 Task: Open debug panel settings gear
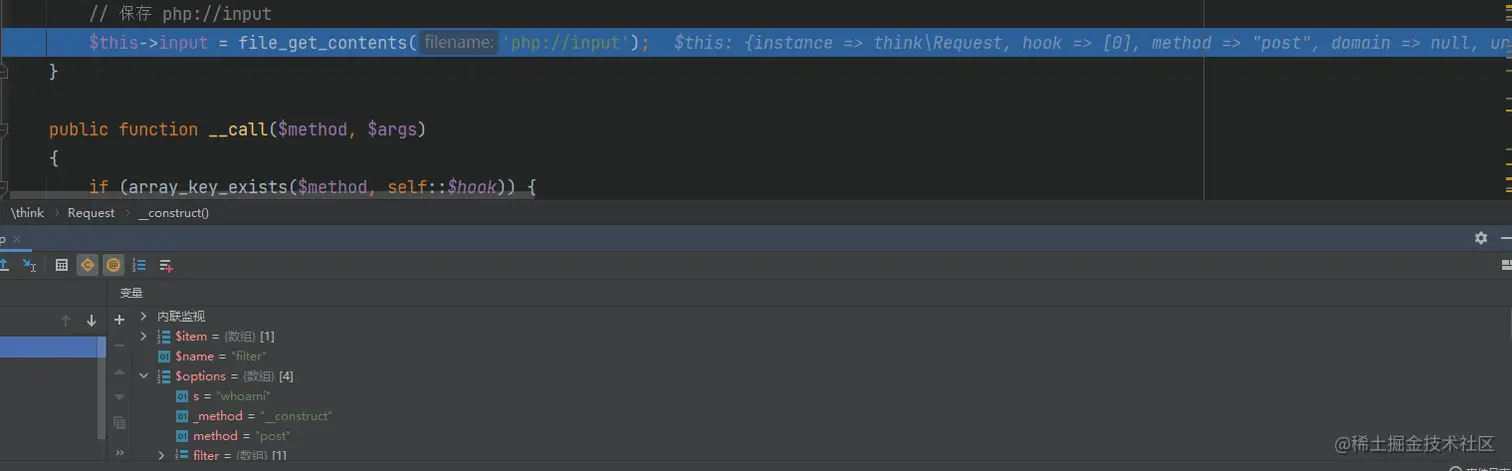[1481, 238]
